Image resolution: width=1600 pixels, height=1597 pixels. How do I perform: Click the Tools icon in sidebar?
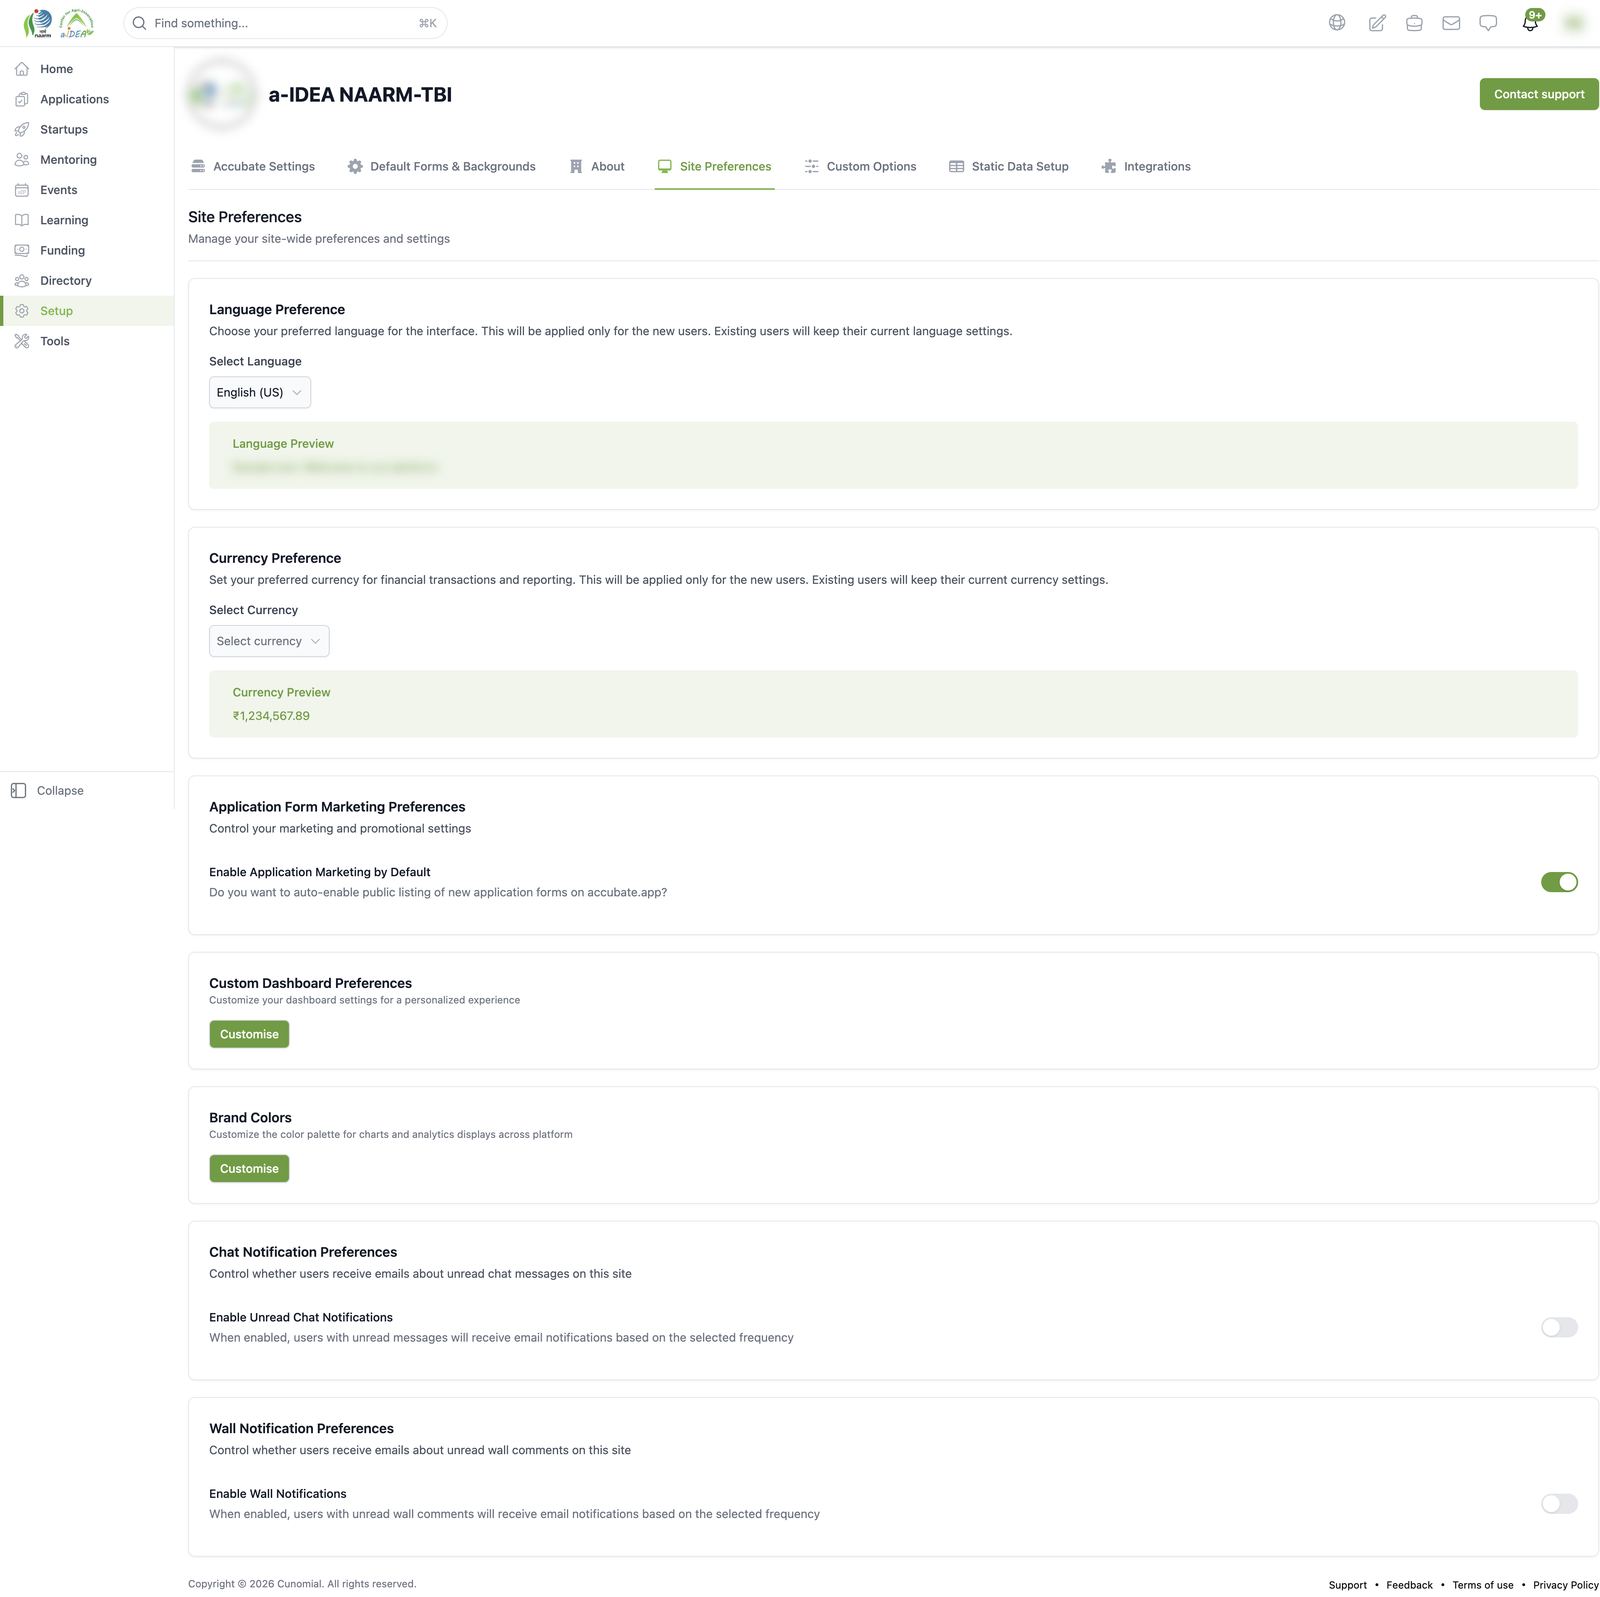pyautogui.click(x=22, y=341)
